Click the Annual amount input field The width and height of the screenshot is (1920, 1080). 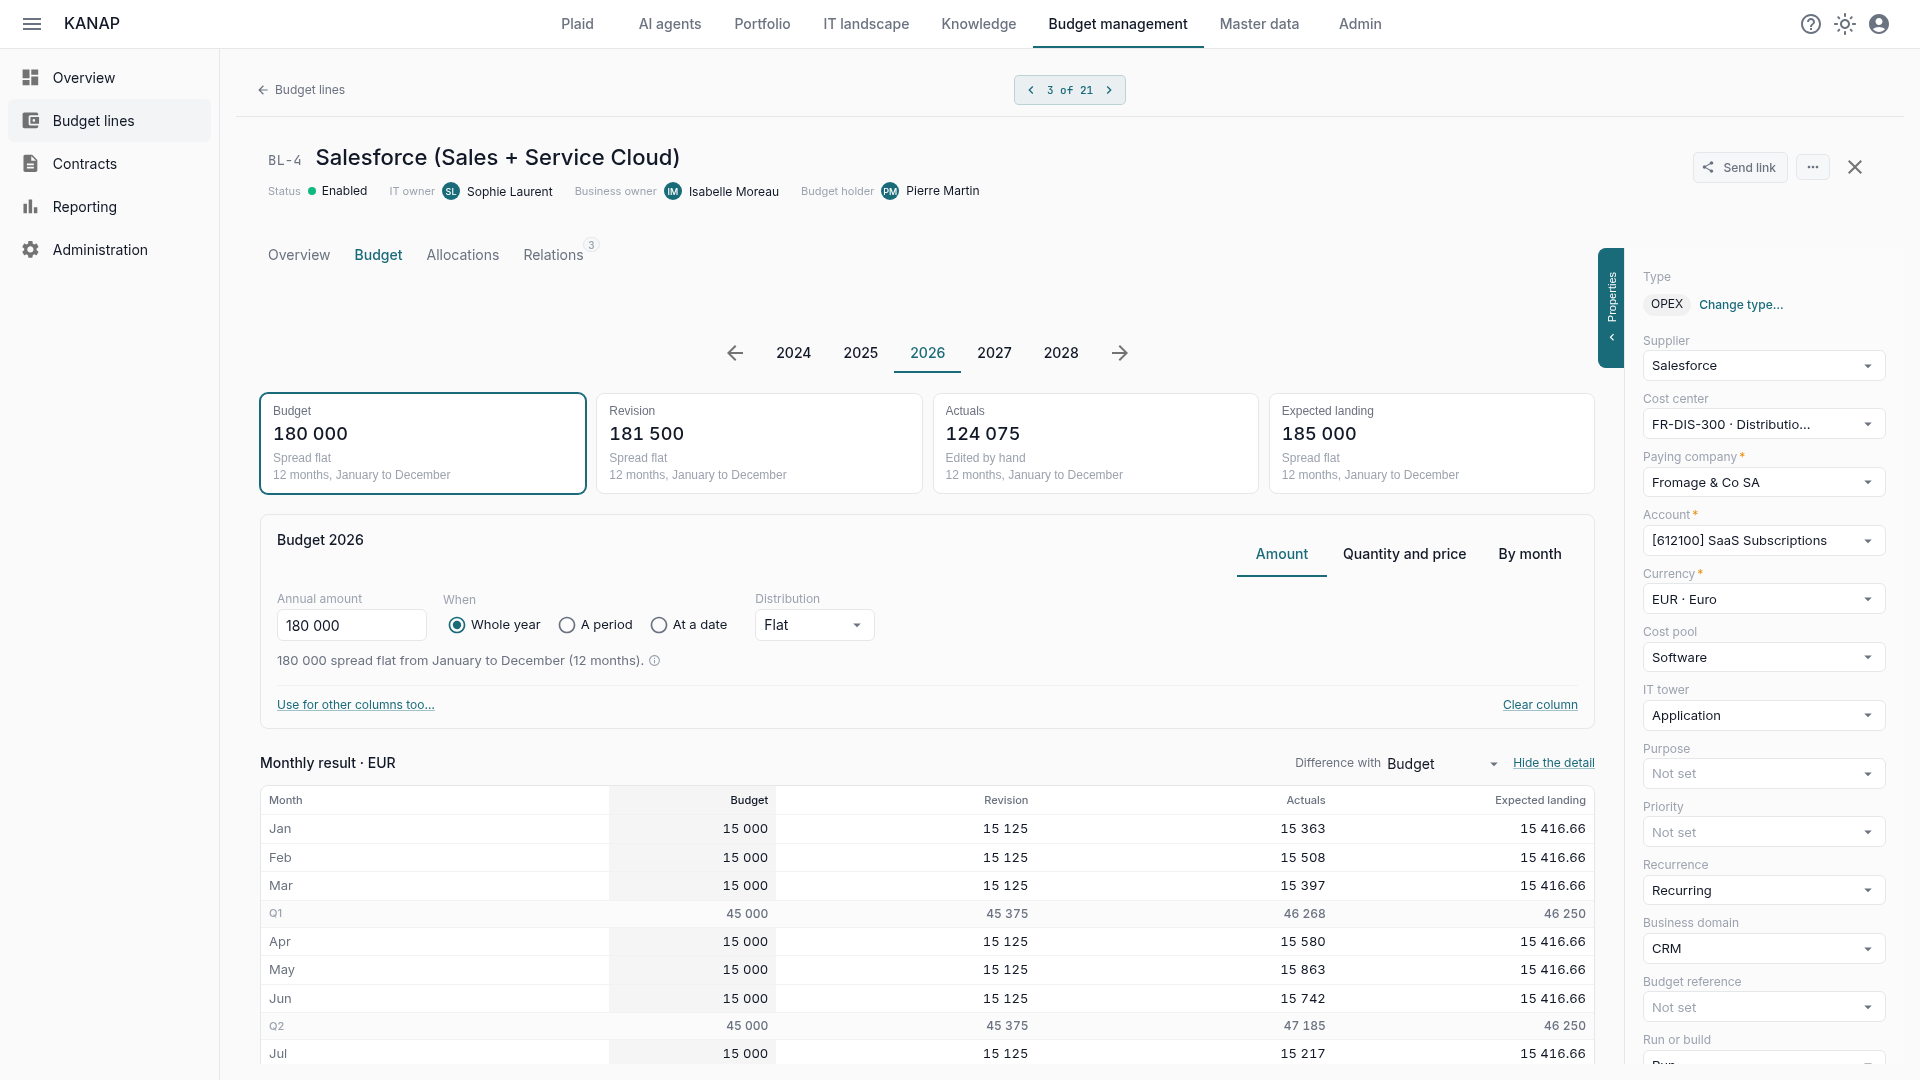[x=351, y=625]
